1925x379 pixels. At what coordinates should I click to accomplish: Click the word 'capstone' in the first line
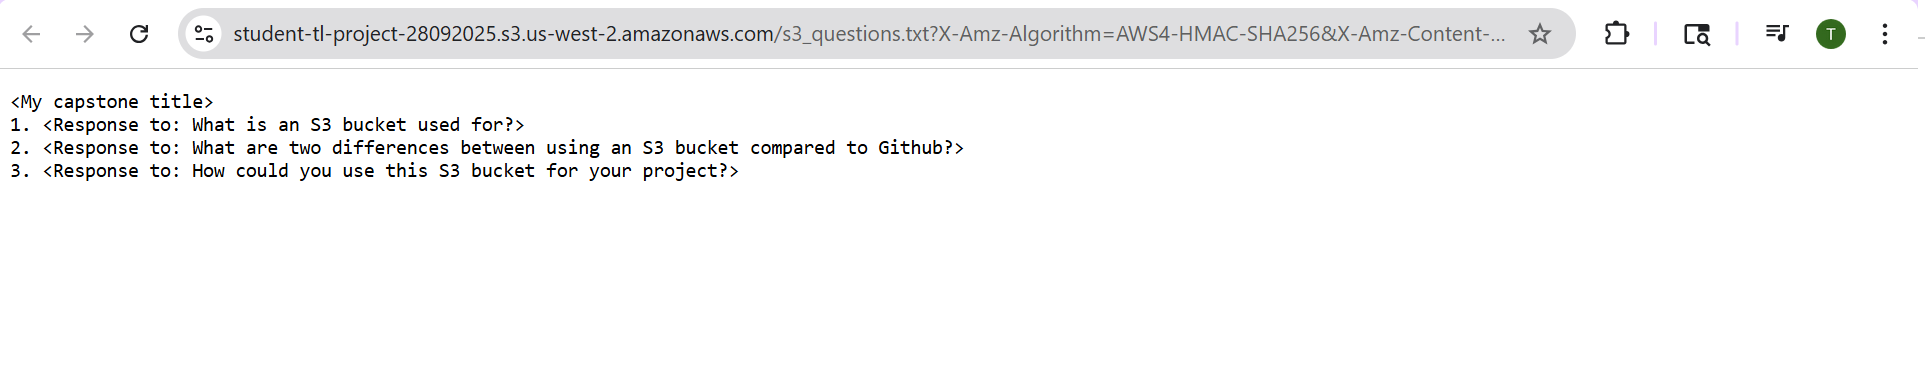point(96,102)
